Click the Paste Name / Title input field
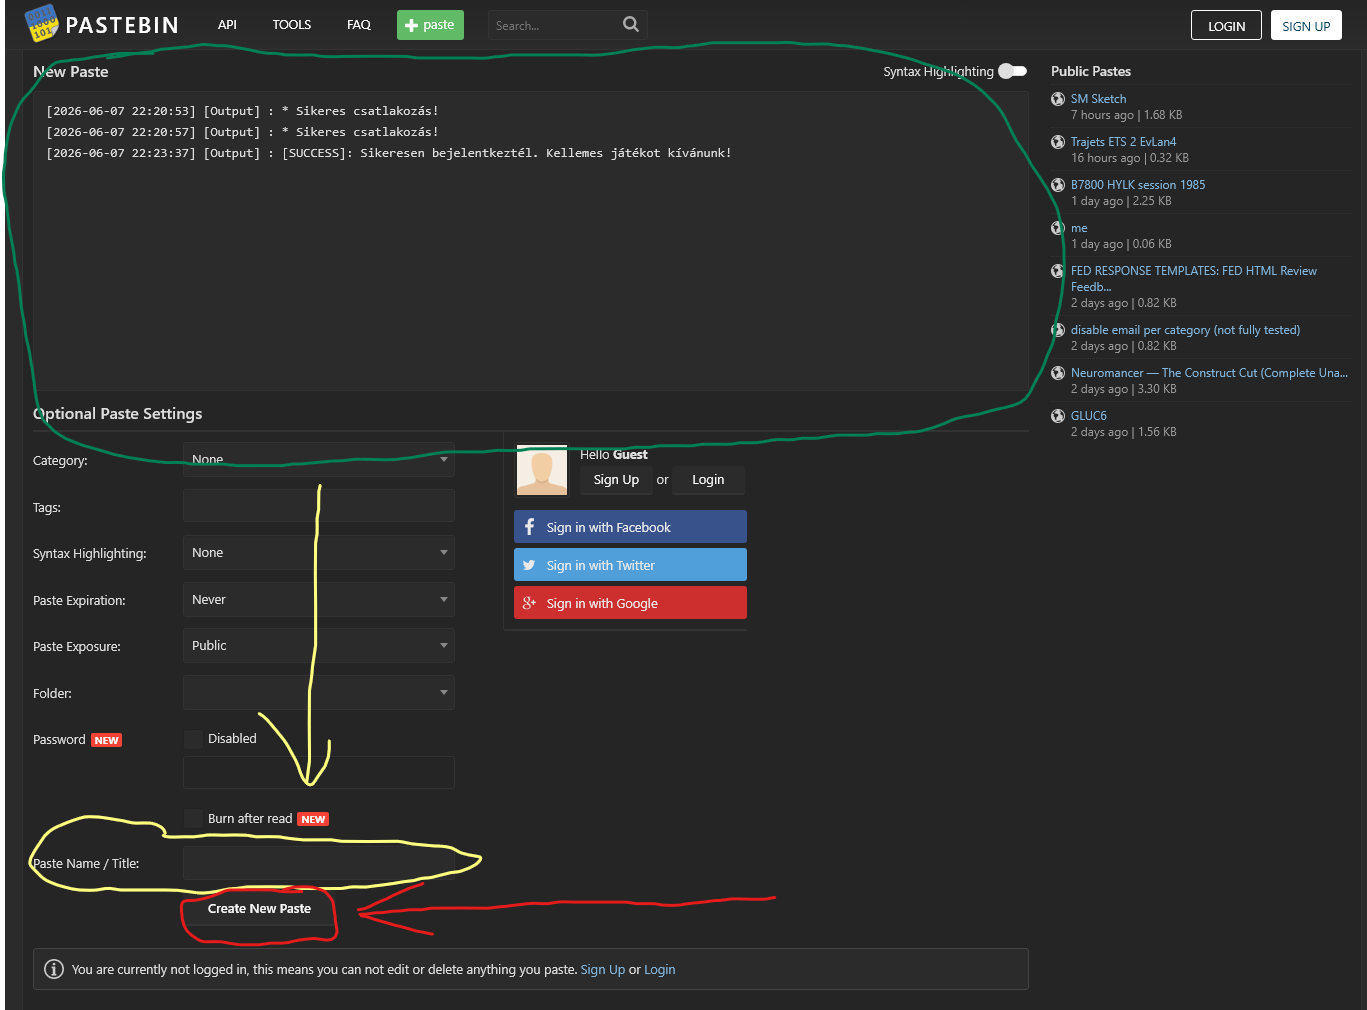The height and width of the screenshot is (1010, 1367). tap(319, 863)
